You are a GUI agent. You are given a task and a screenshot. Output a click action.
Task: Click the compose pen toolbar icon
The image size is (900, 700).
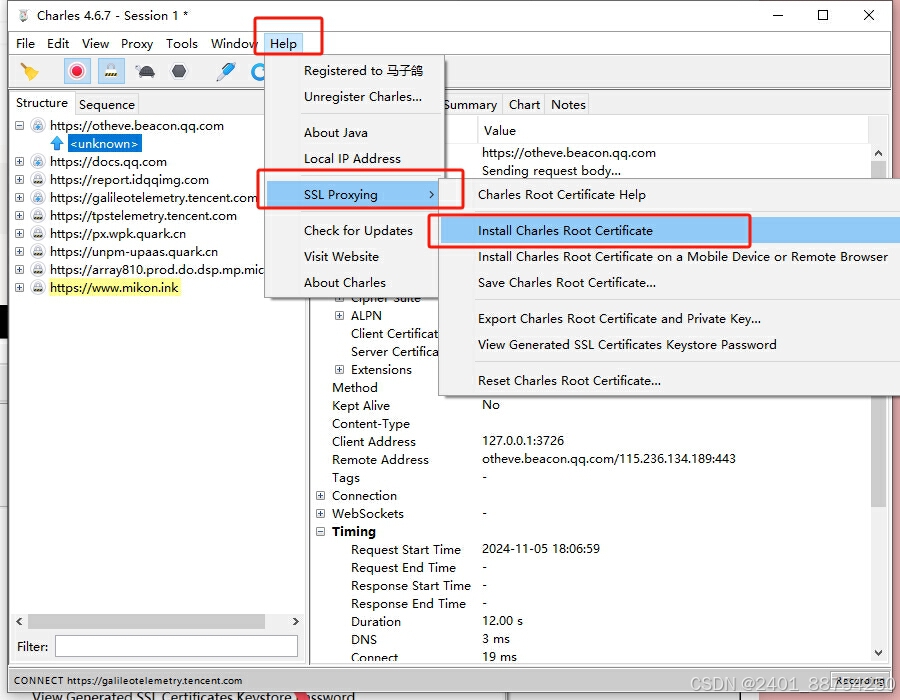[225, 72]
